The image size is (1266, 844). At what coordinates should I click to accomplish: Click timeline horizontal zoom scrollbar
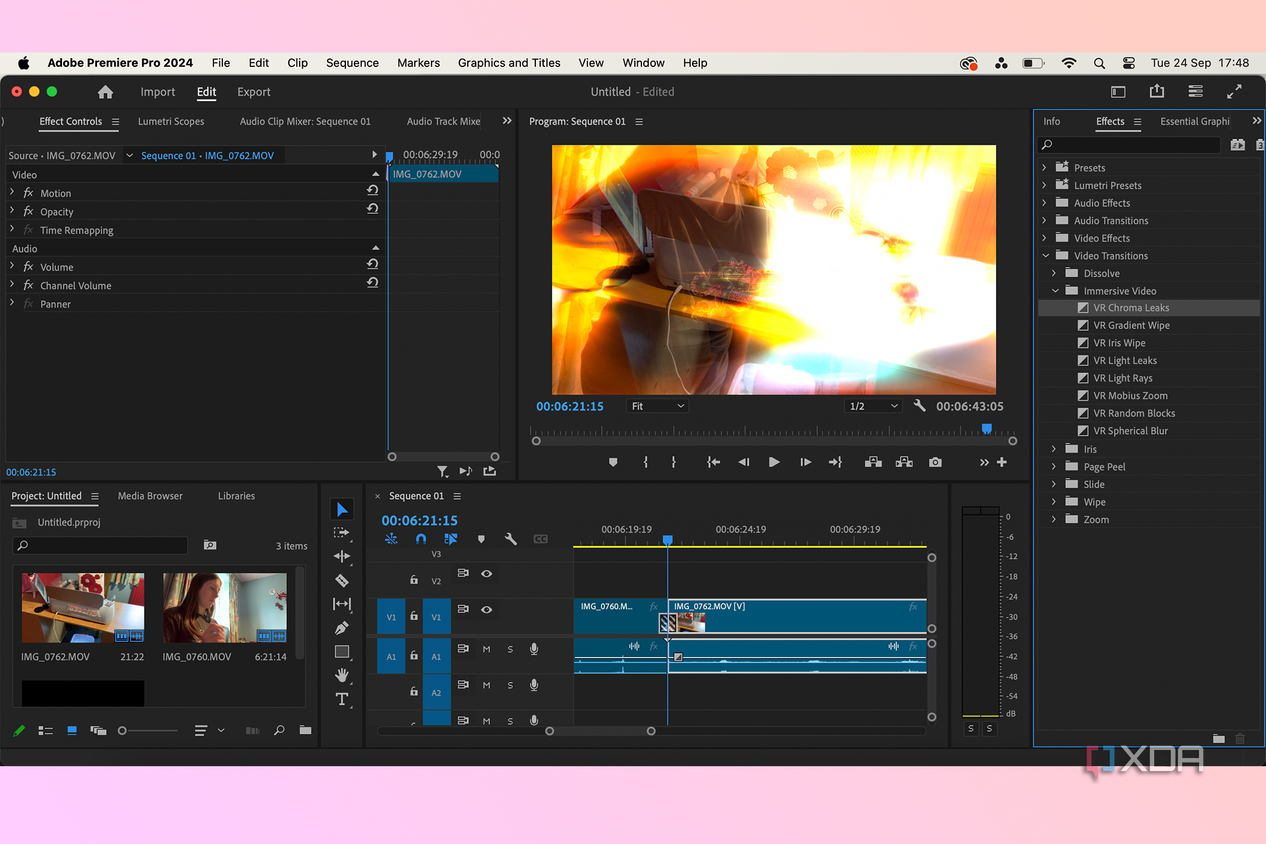[600, 731]
